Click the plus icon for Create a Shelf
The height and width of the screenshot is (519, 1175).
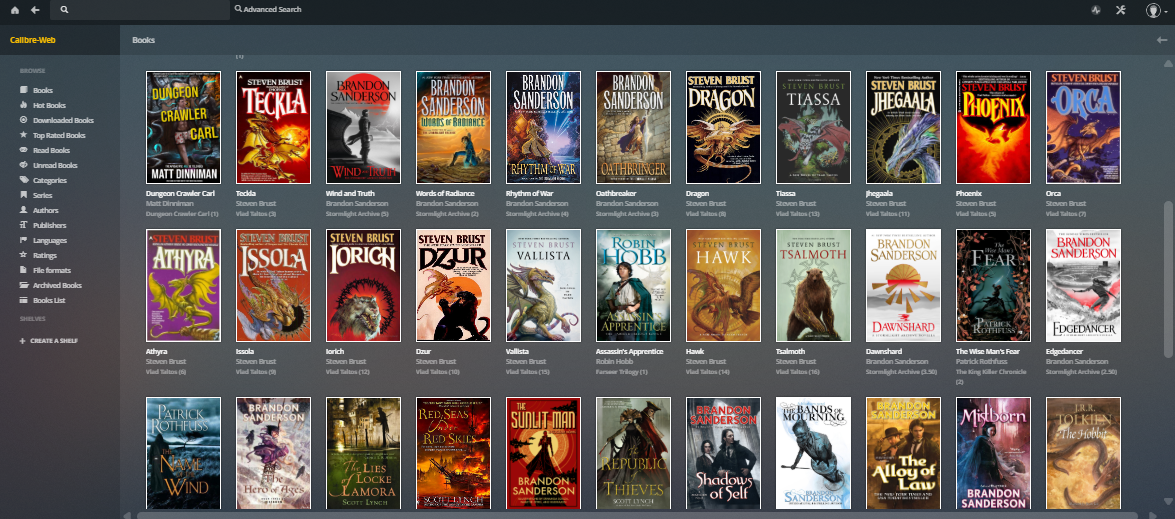click(x=22, y=341)
